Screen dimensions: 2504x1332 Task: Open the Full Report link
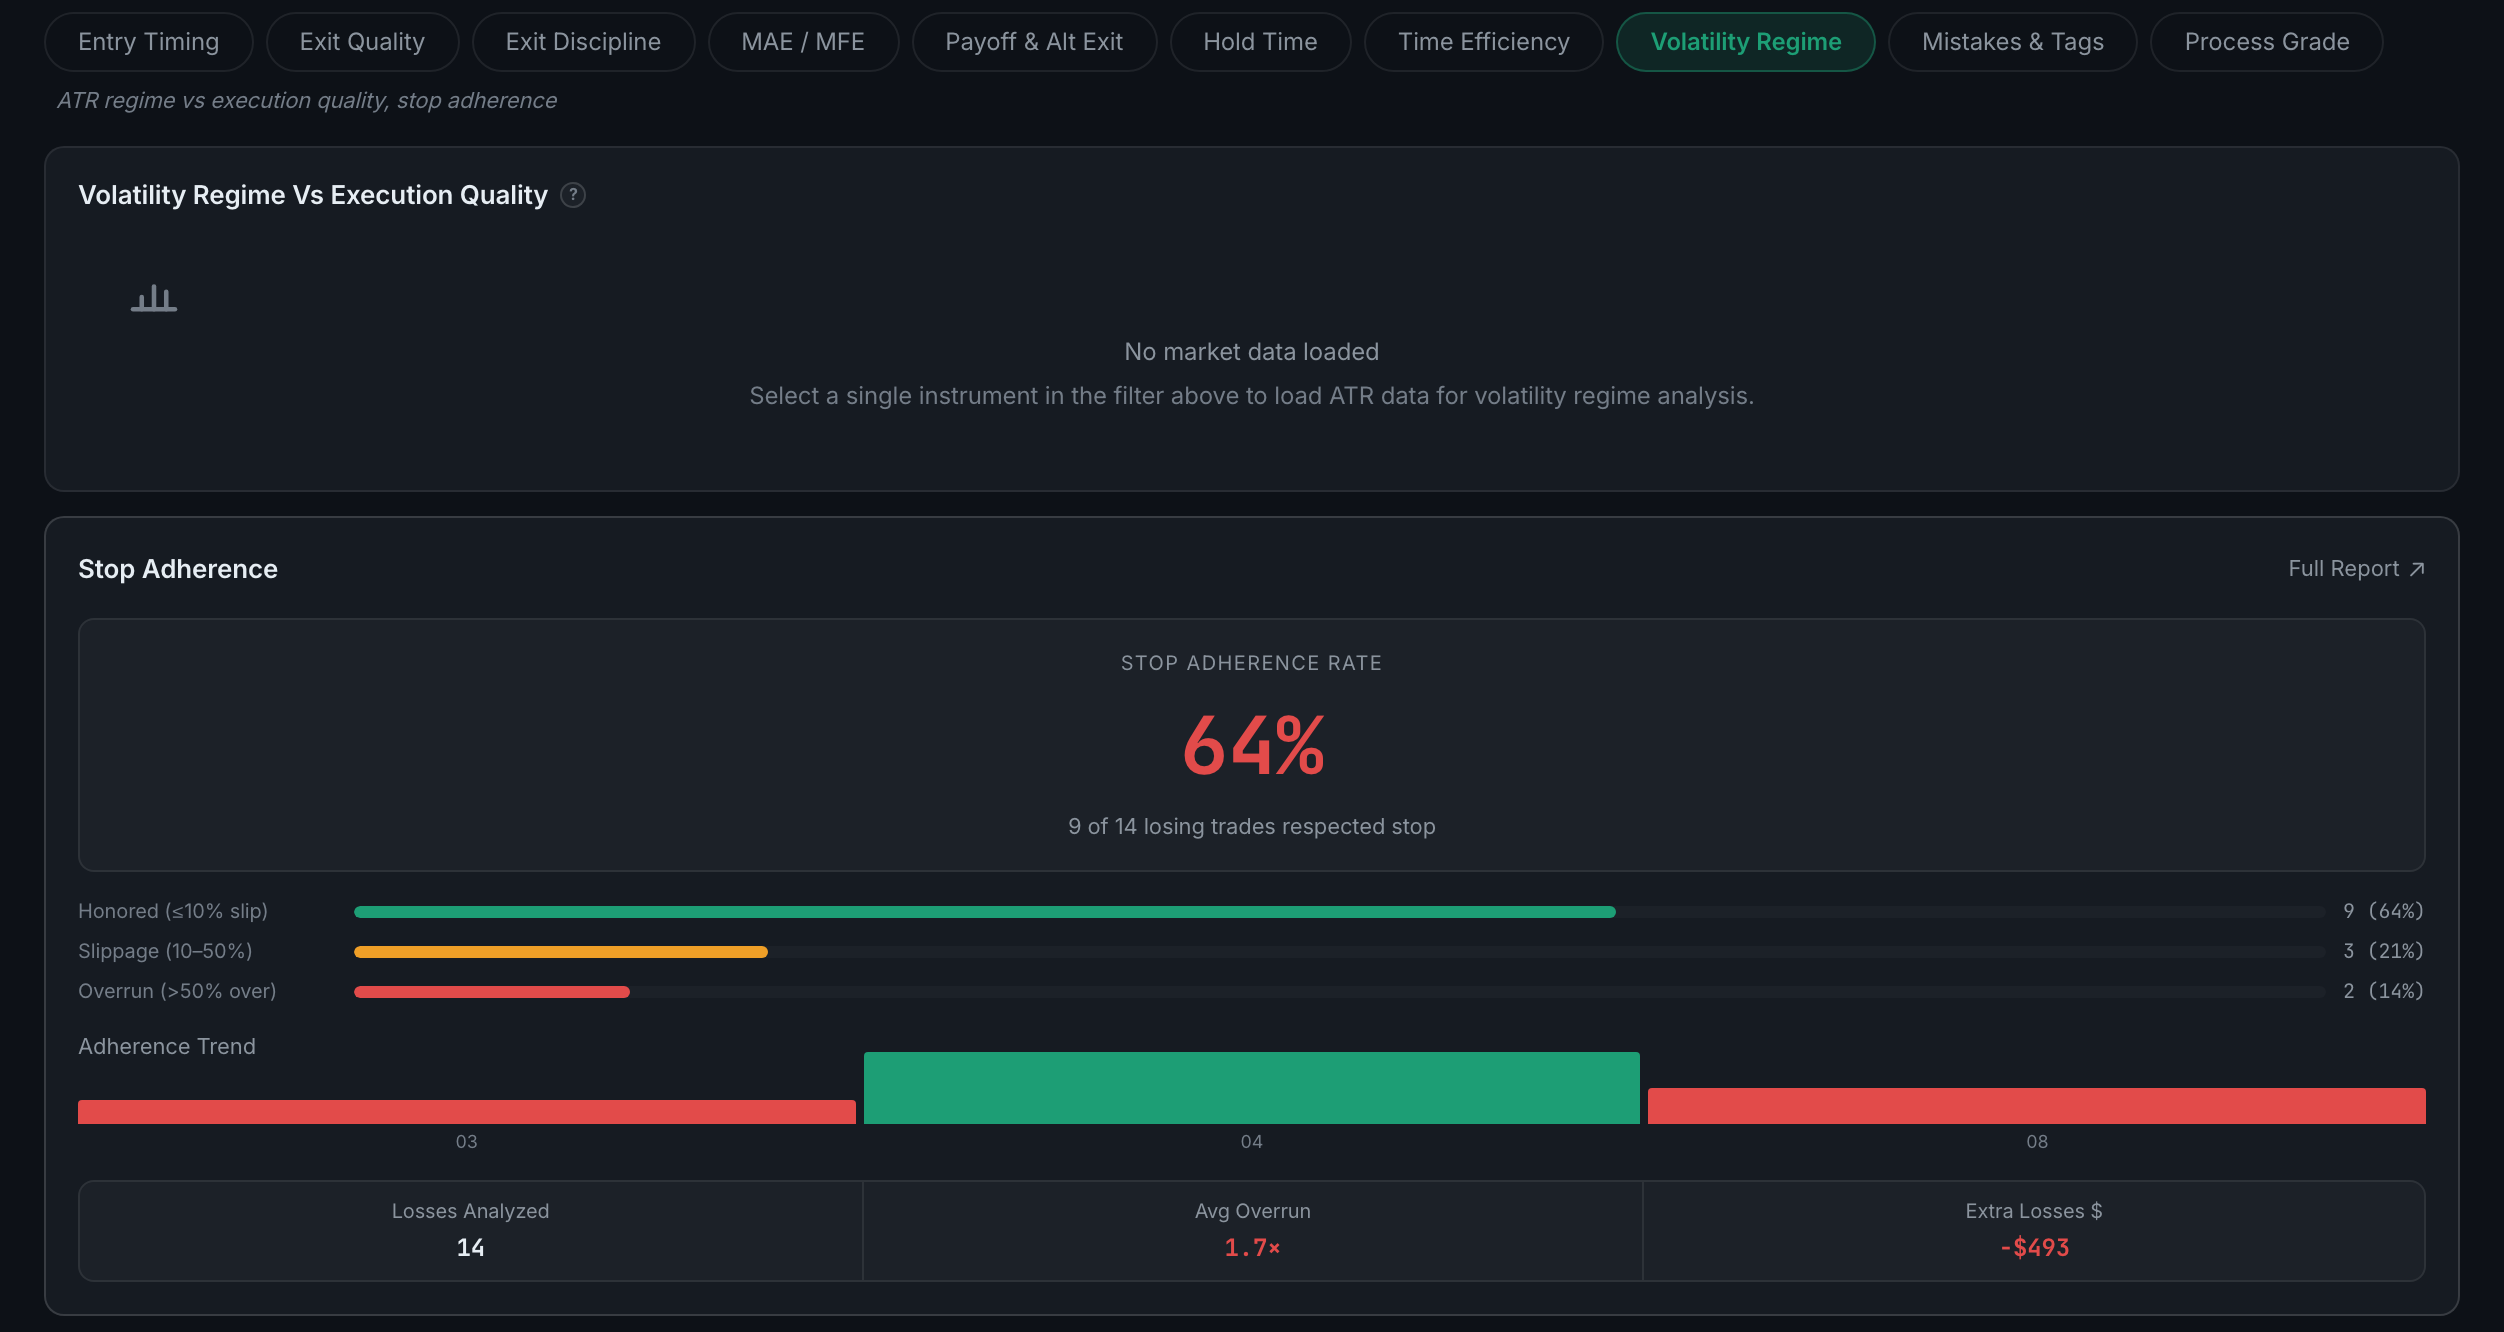[2357, 569]
